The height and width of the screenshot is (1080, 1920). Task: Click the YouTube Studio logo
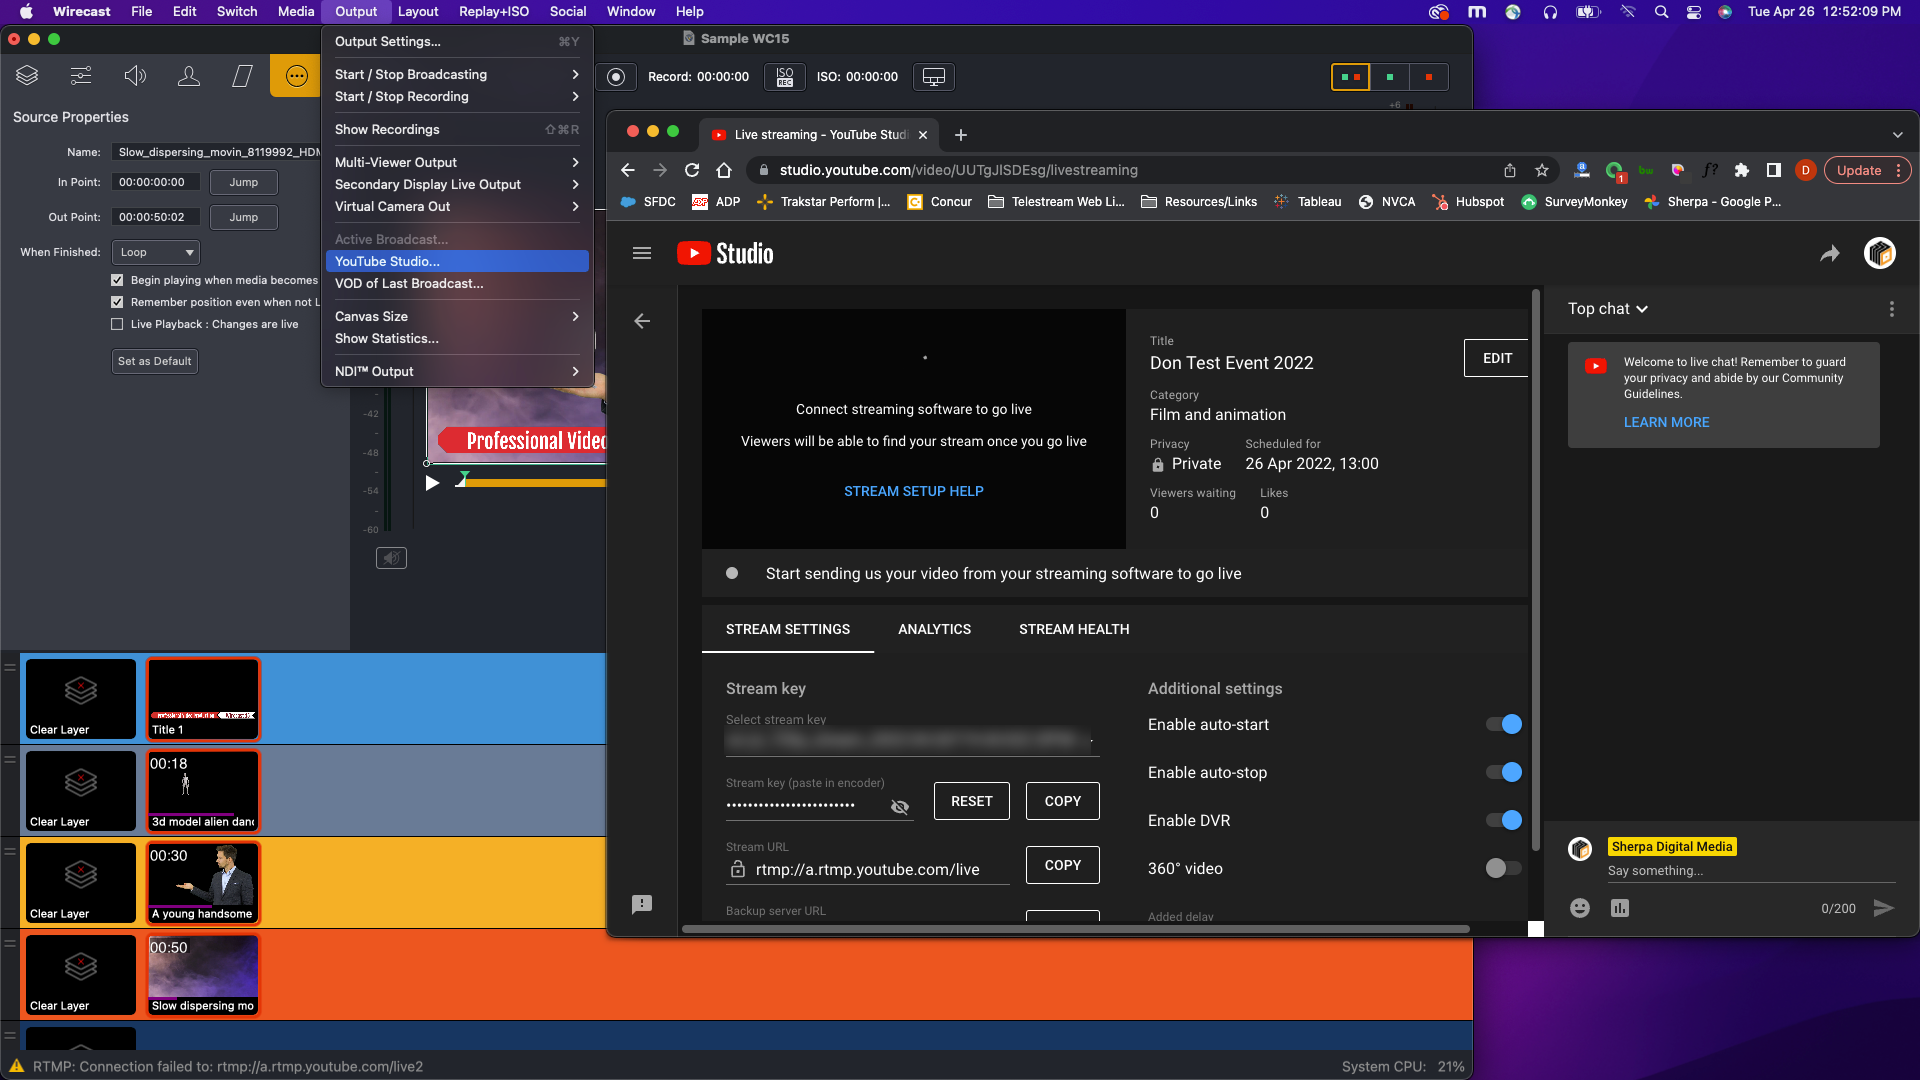[725, 253]
